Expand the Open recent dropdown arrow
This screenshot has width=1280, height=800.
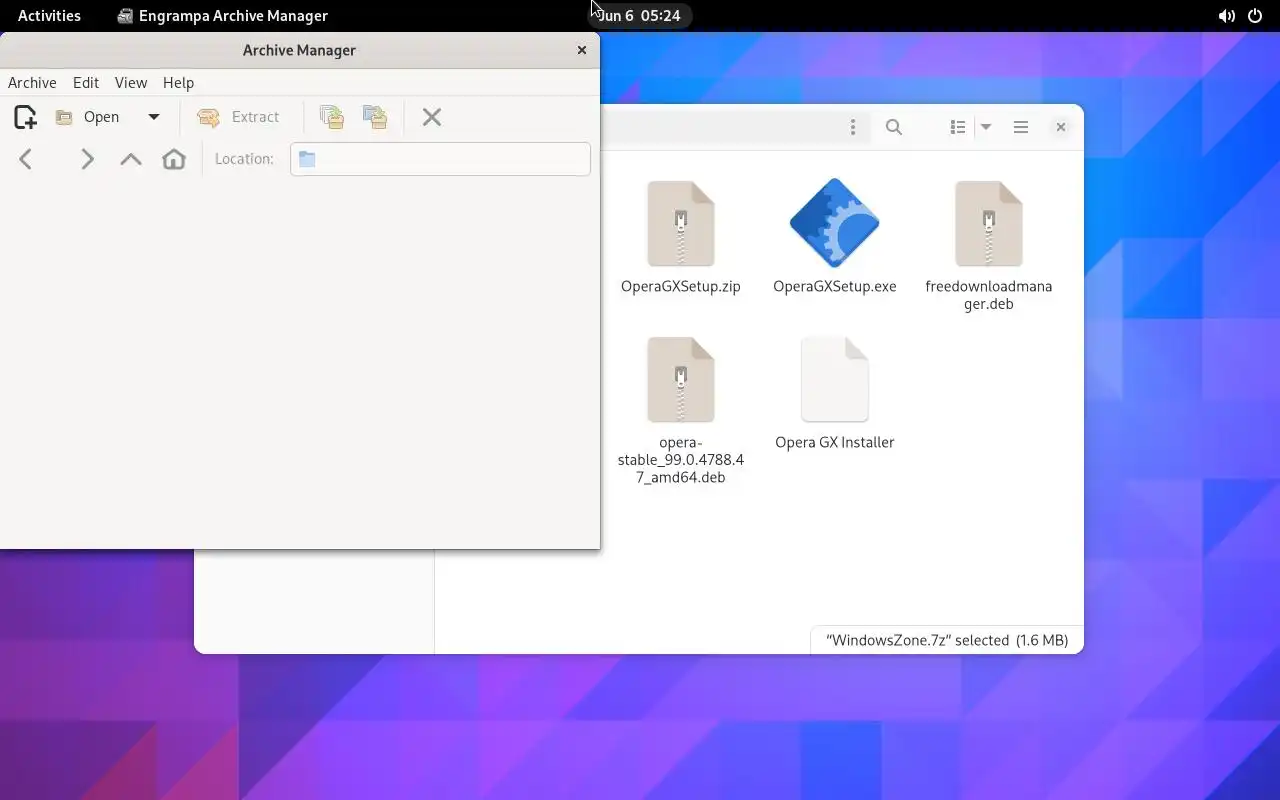(154, 117)
